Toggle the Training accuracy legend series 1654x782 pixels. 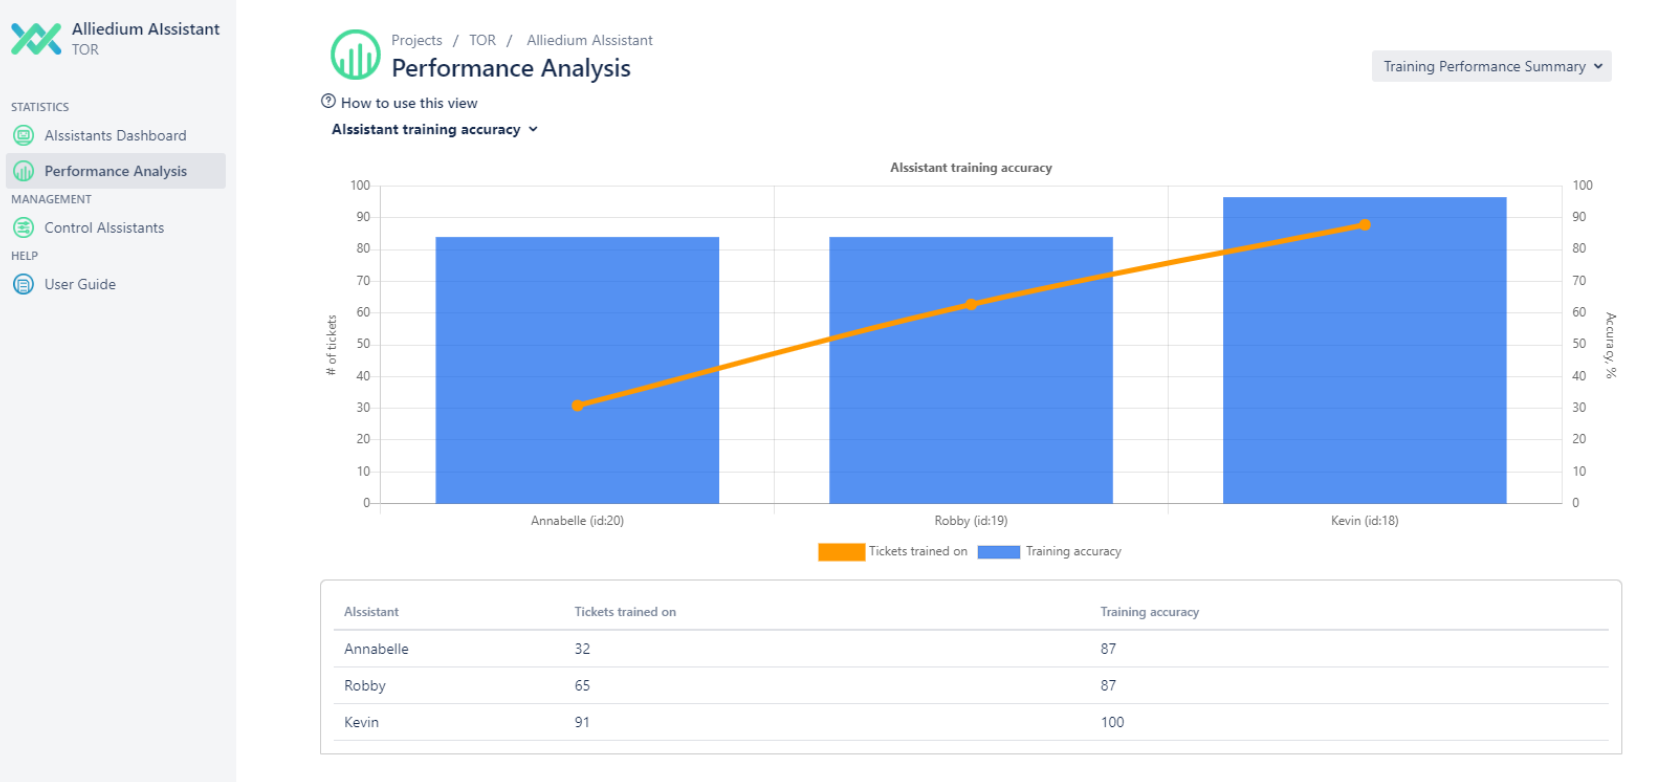[1050, 552]
